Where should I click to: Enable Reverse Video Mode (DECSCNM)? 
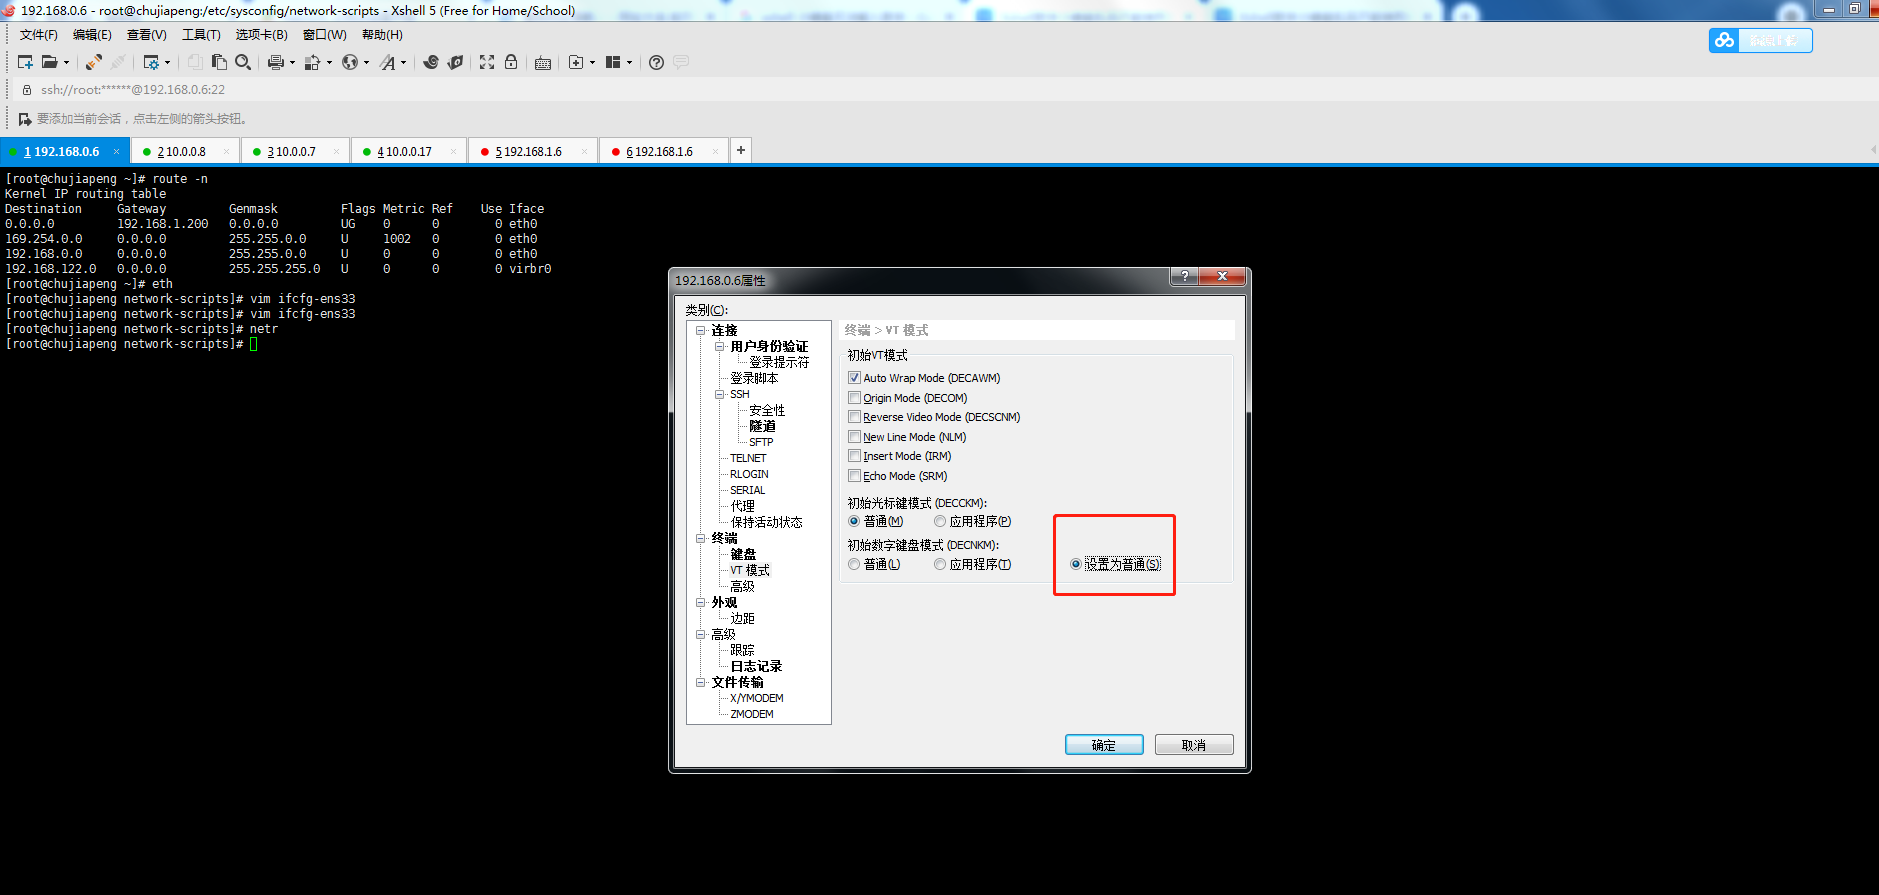pos(854,417)
